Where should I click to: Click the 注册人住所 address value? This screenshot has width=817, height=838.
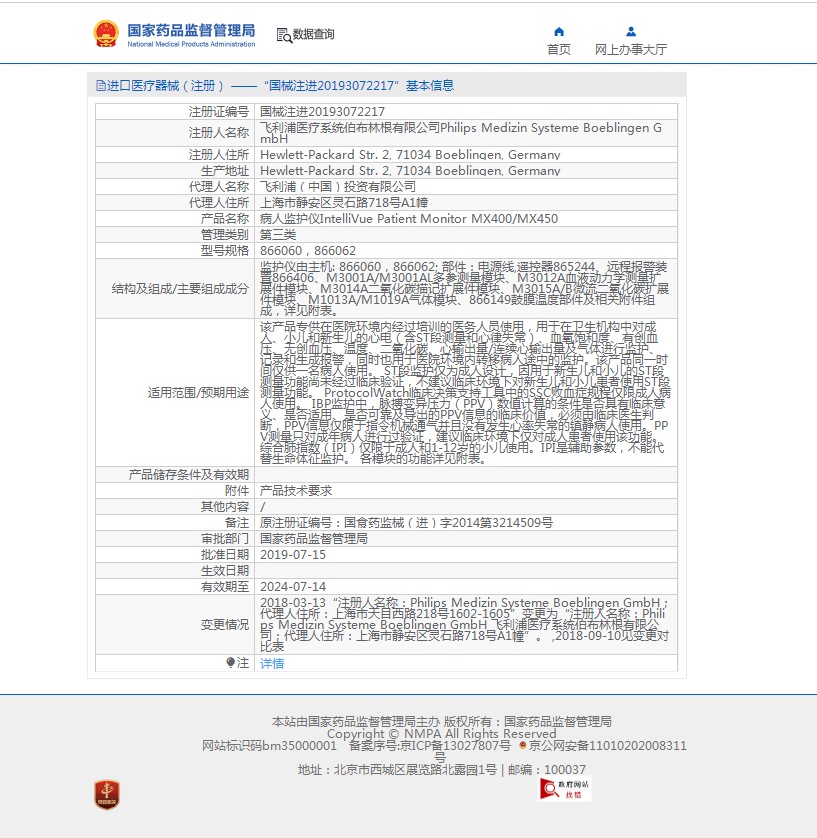410,154
